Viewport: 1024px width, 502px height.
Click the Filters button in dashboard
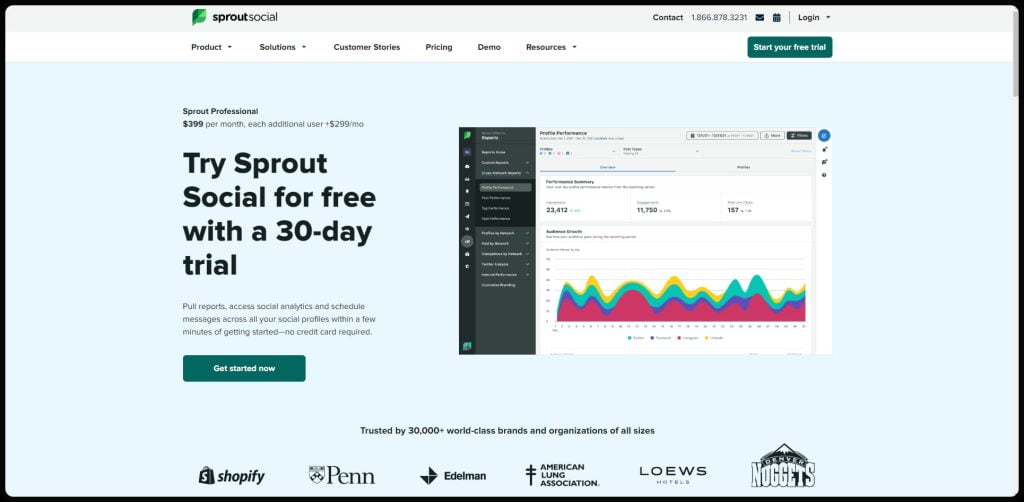799,136
